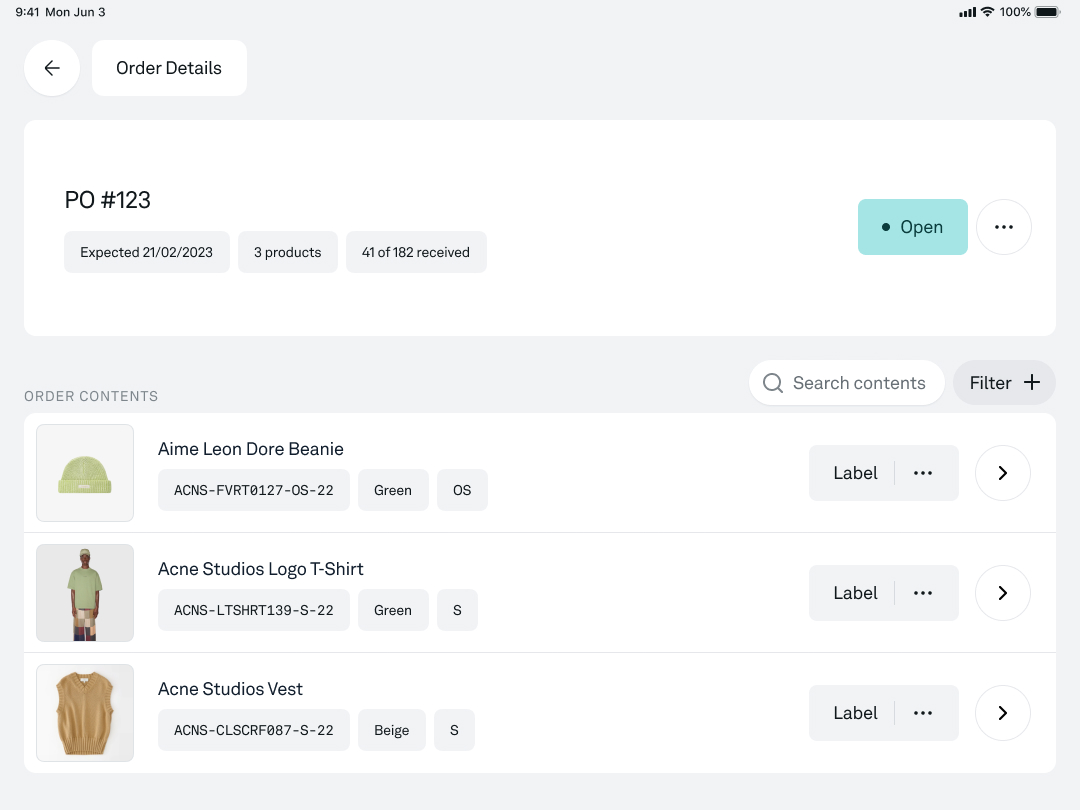
Task: Click Label for Aime Leon Dore Beanie
Action: (x=855, y=472)
